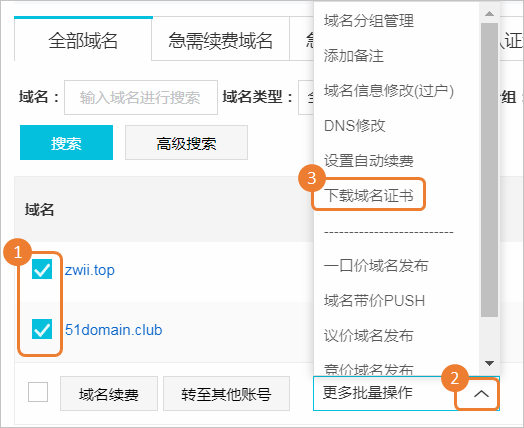Select 添加备注 option
This screenshot has height=428, width=524.
354,55
